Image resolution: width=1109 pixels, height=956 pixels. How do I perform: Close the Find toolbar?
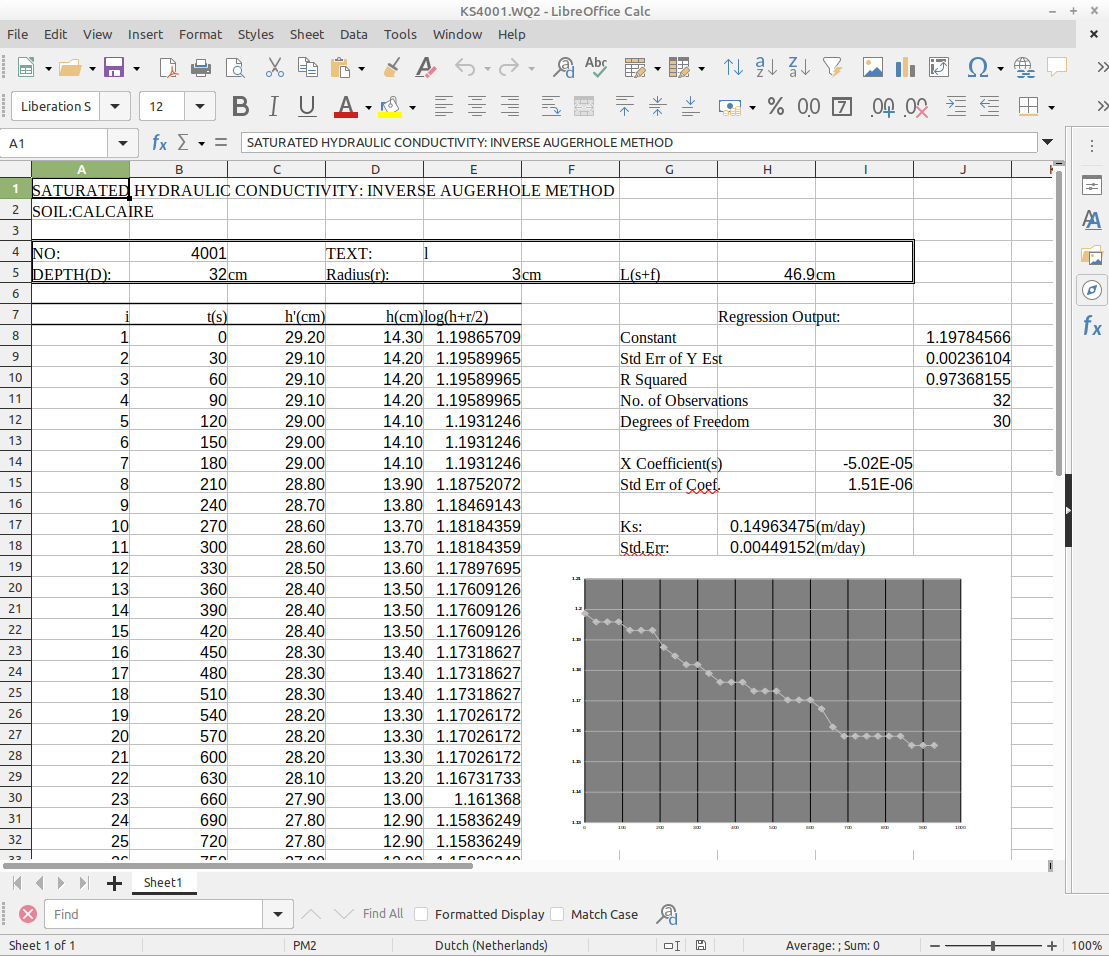coord(28,914)
